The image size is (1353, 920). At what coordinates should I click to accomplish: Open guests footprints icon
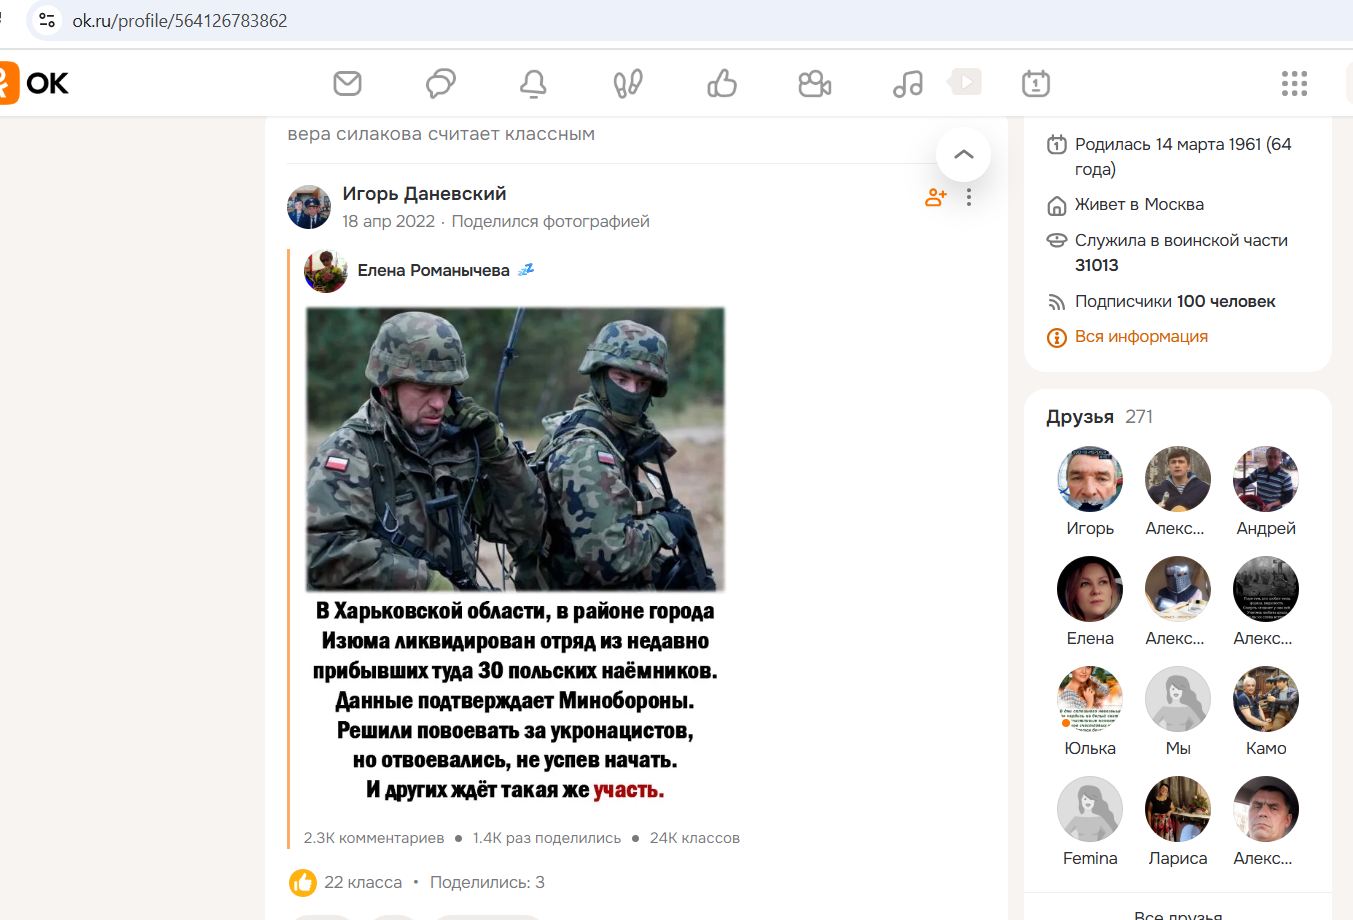click(x=627, y=84)
